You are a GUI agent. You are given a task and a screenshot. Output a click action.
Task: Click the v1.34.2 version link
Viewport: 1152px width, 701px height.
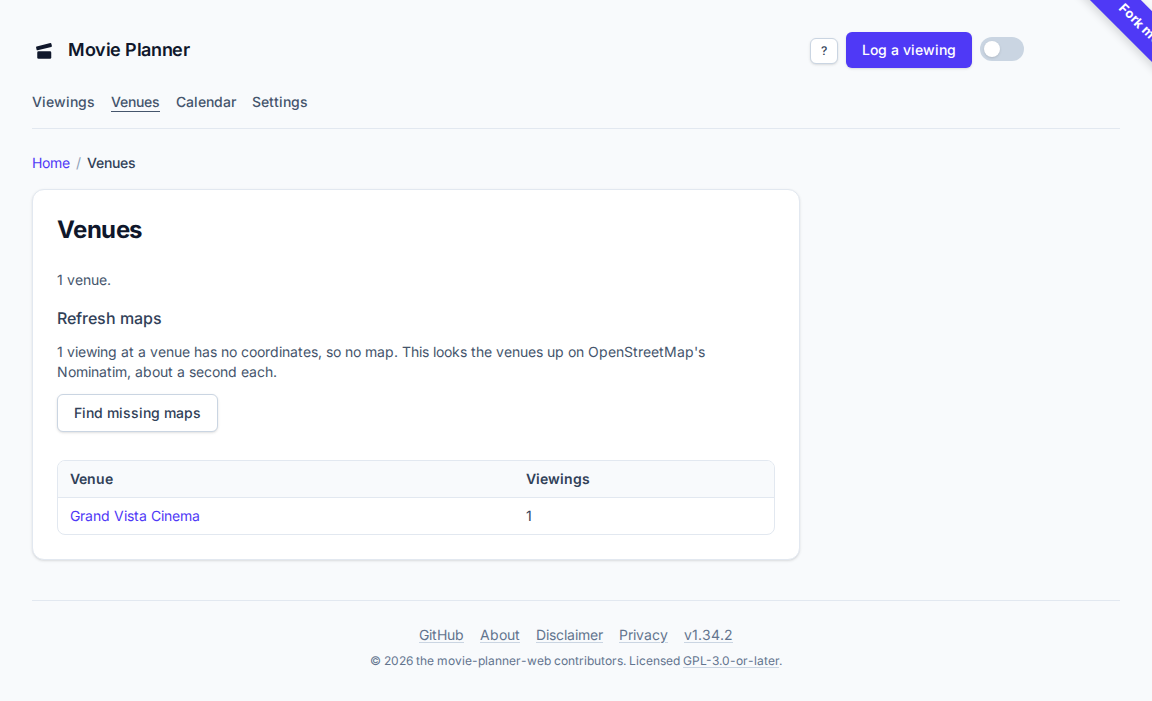point(708,635)
